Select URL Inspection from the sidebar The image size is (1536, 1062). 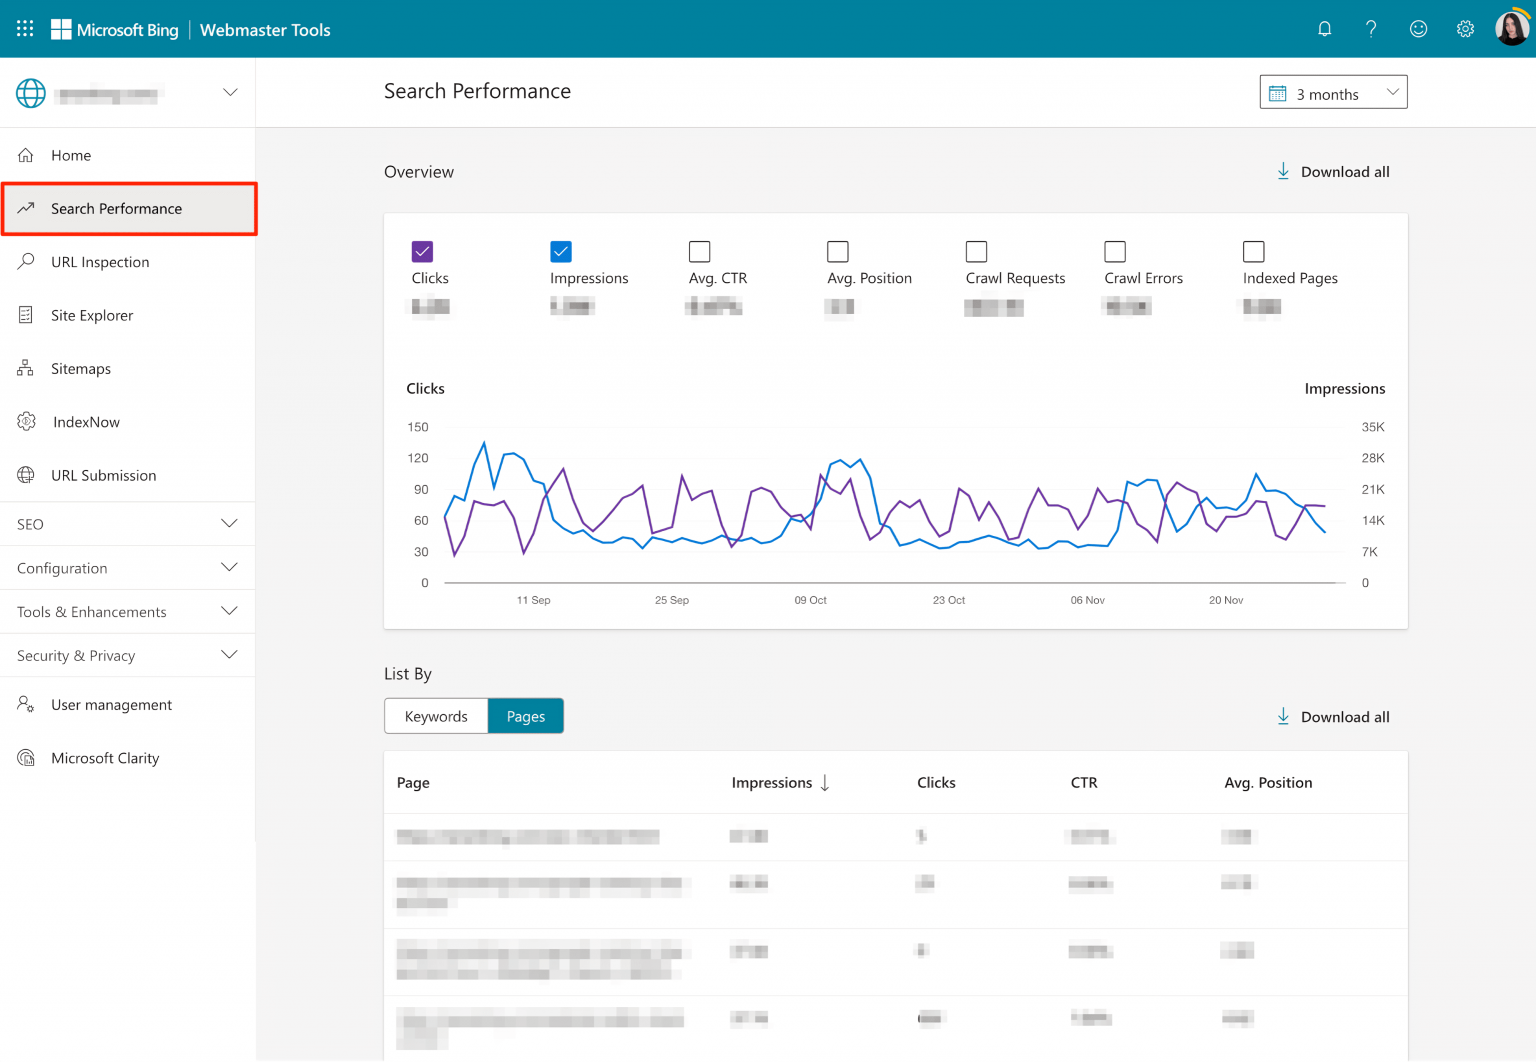[x=100, y=261]
